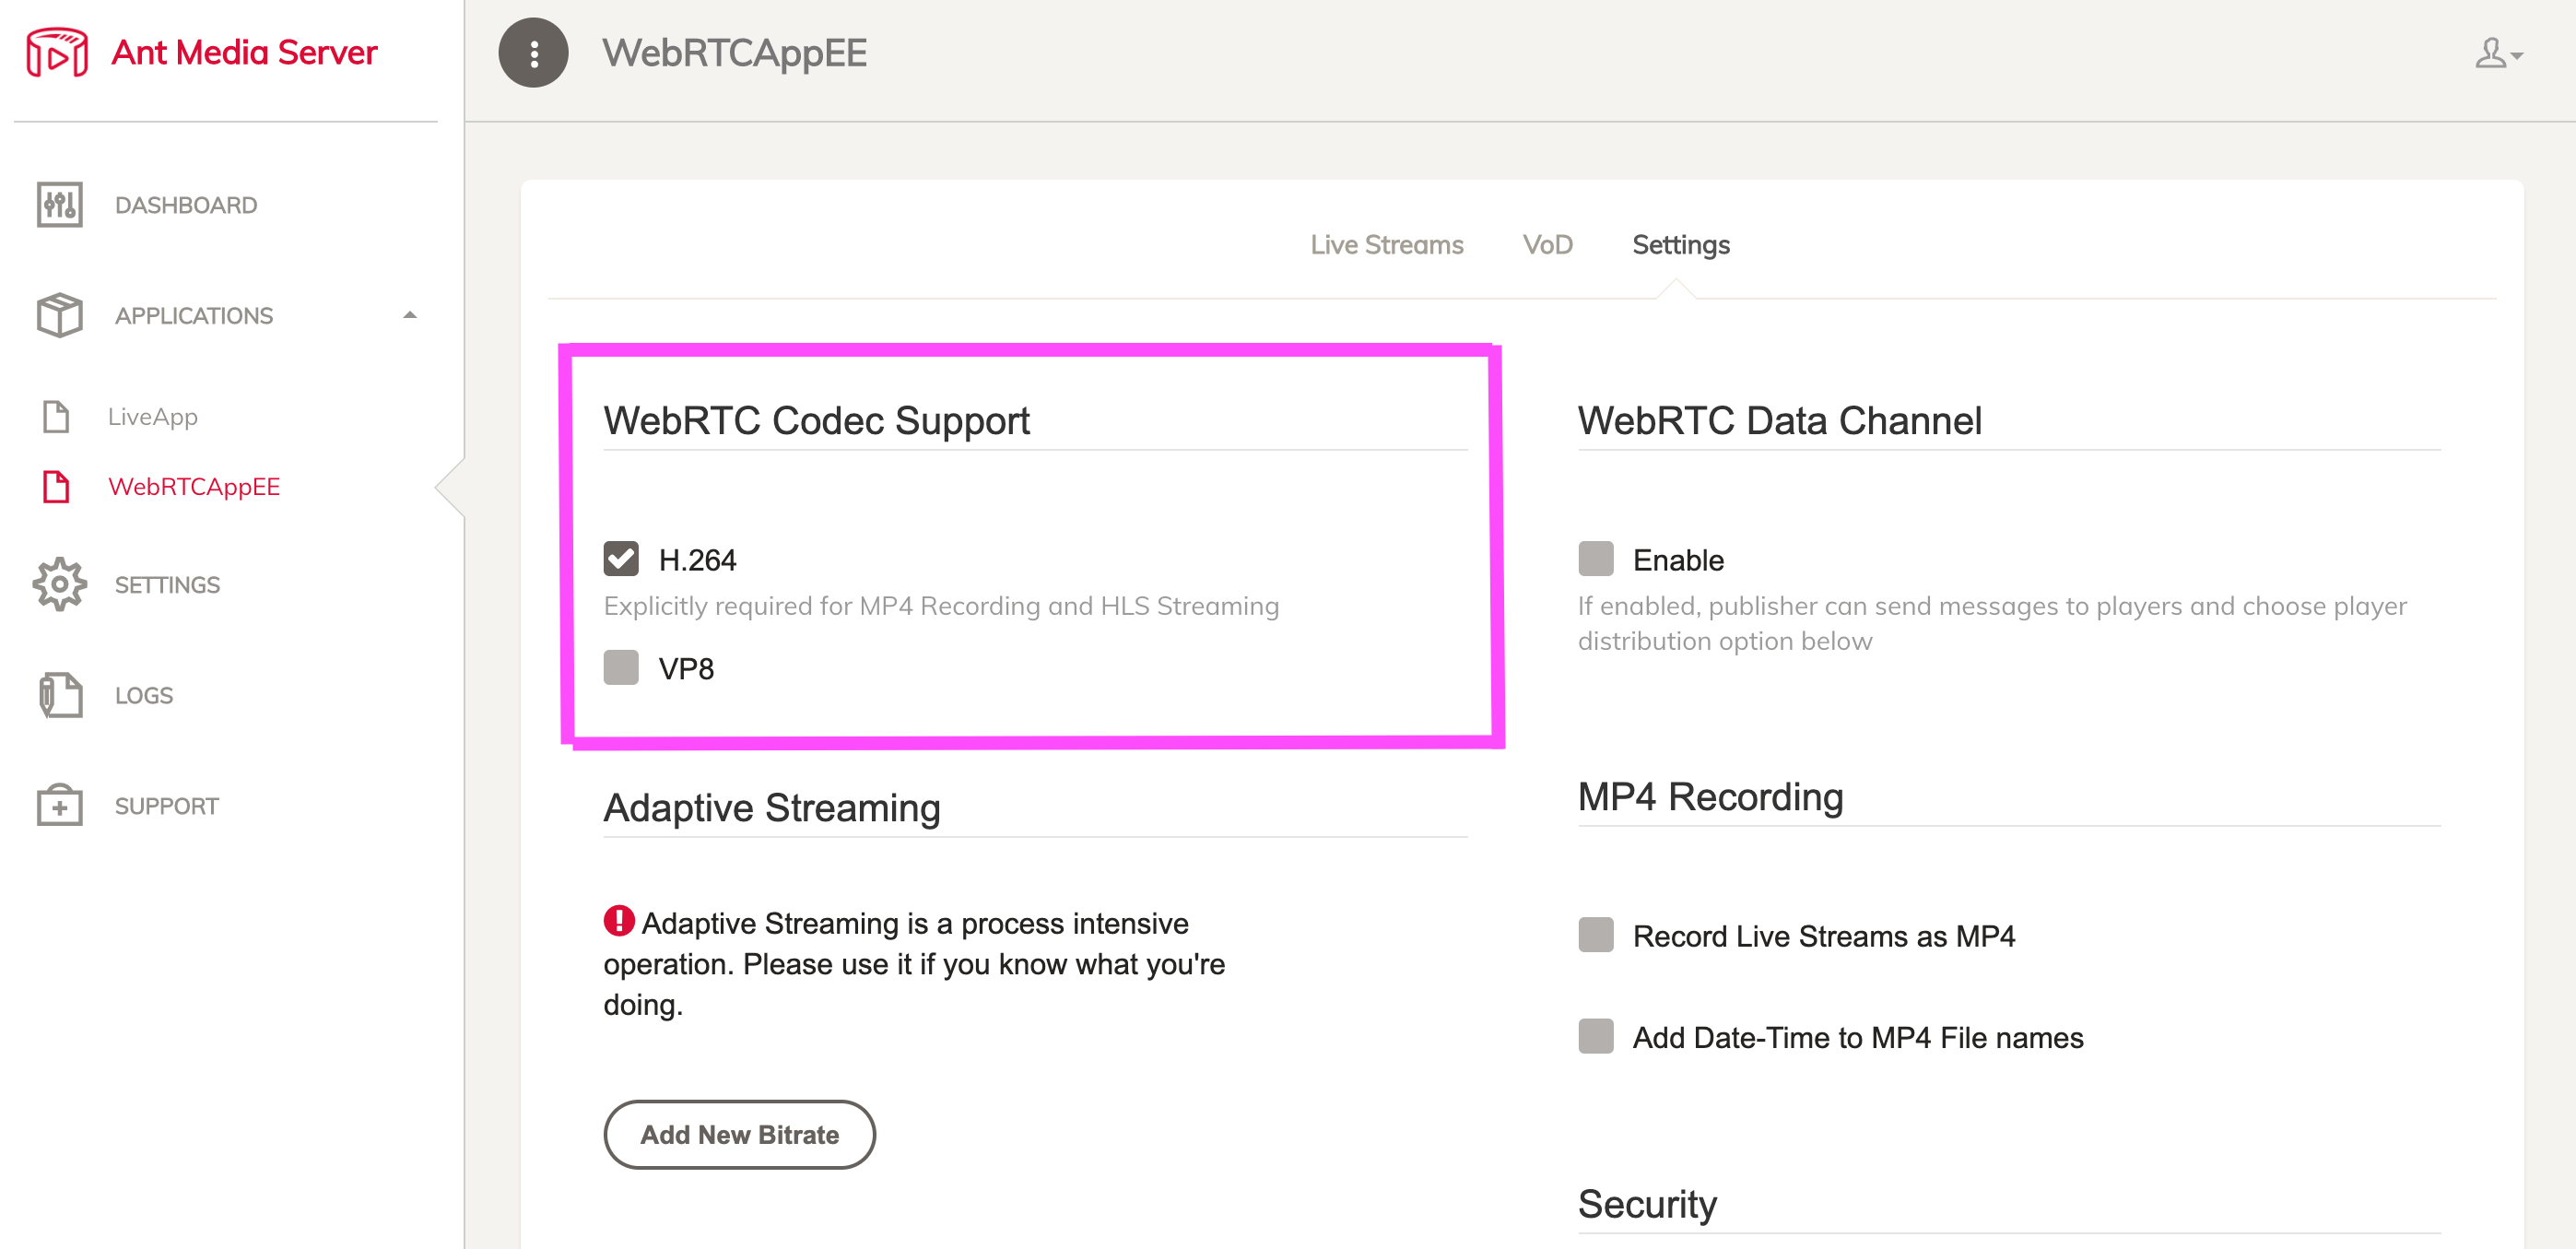Uncheck the H.264 codec checkbox
The width and height of the screenshot is (2576, 1249).
(621, 559)
